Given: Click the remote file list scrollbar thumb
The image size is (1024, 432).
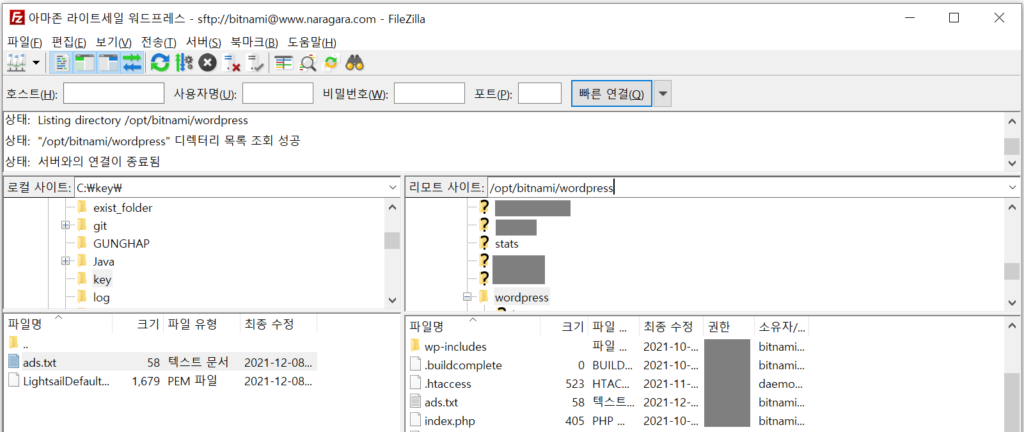Looking at the screenshot, I should click(x=1012, y=405).
